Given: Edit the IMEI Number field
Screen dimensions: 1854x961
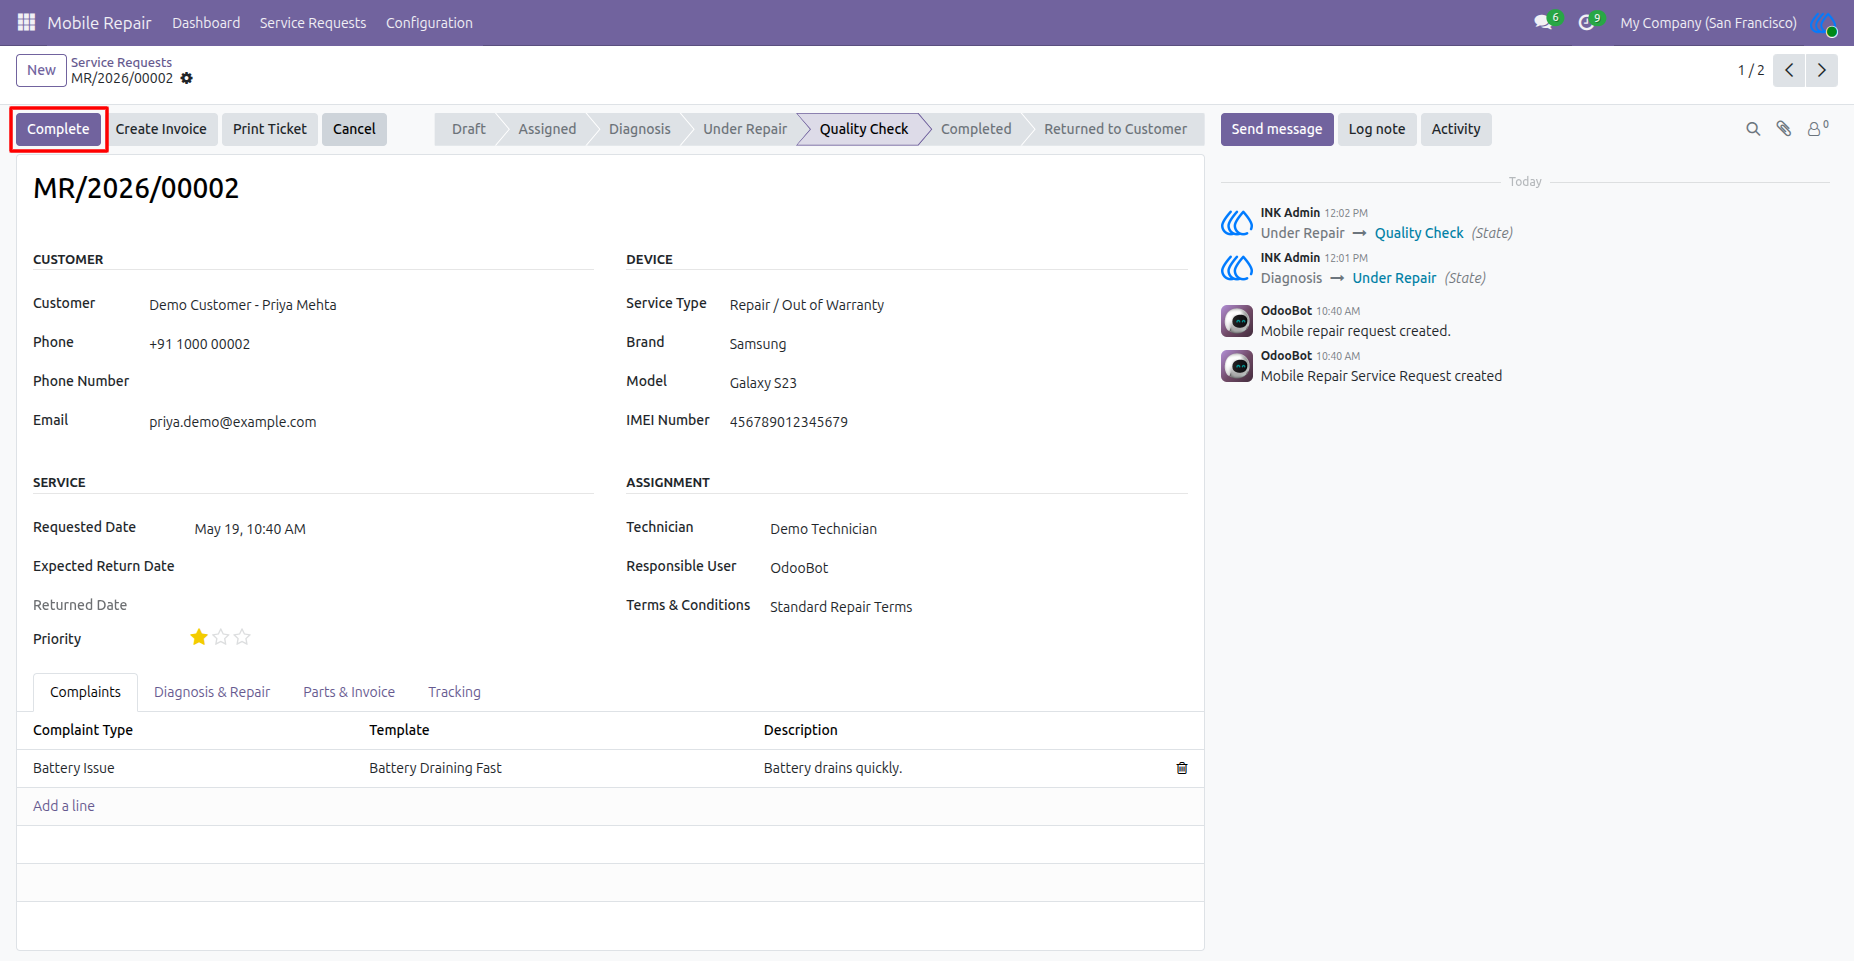Looking at the screenshot, I should (958, 422).
